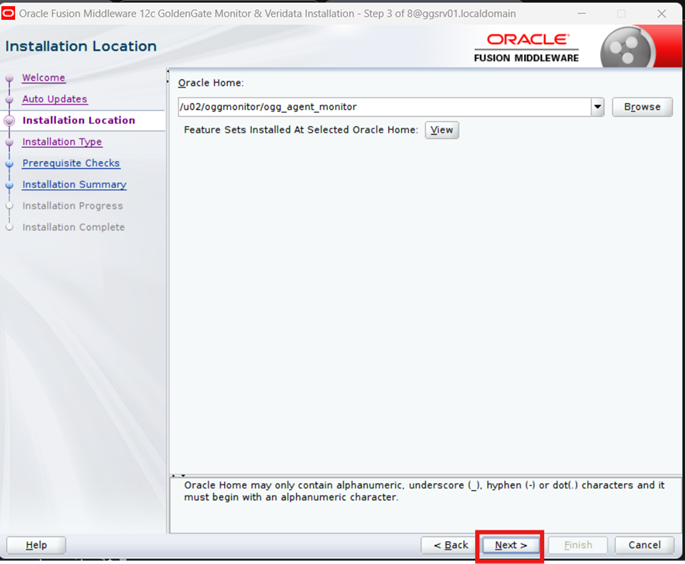The height and width of the screenshot is (564, 685).
Task: Click the Welcome step bullet icon
Action: click(x=10, y=79)
